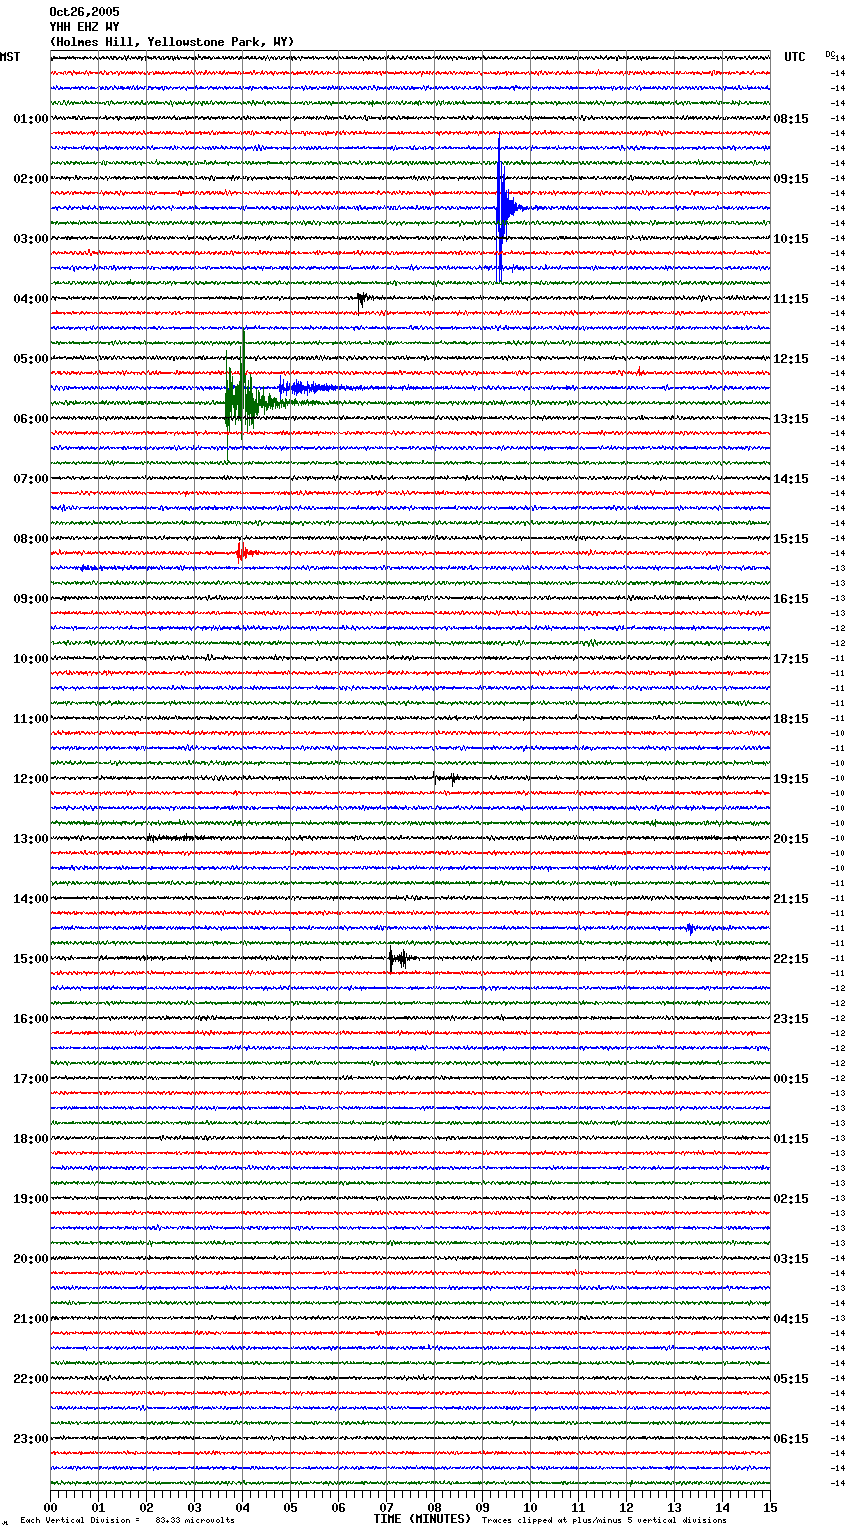
Task: Select the 15:00 MST time label
Action: point(30,959)
